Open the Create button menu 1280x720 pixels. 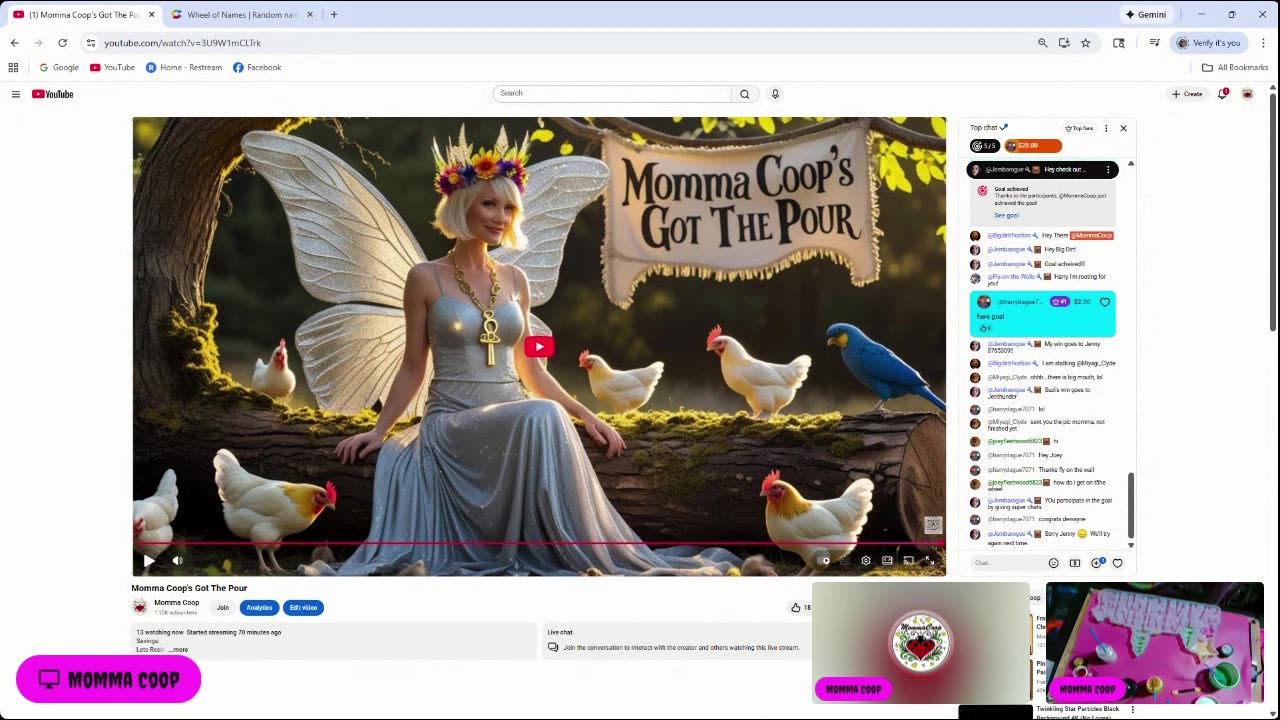[1187, 94]
